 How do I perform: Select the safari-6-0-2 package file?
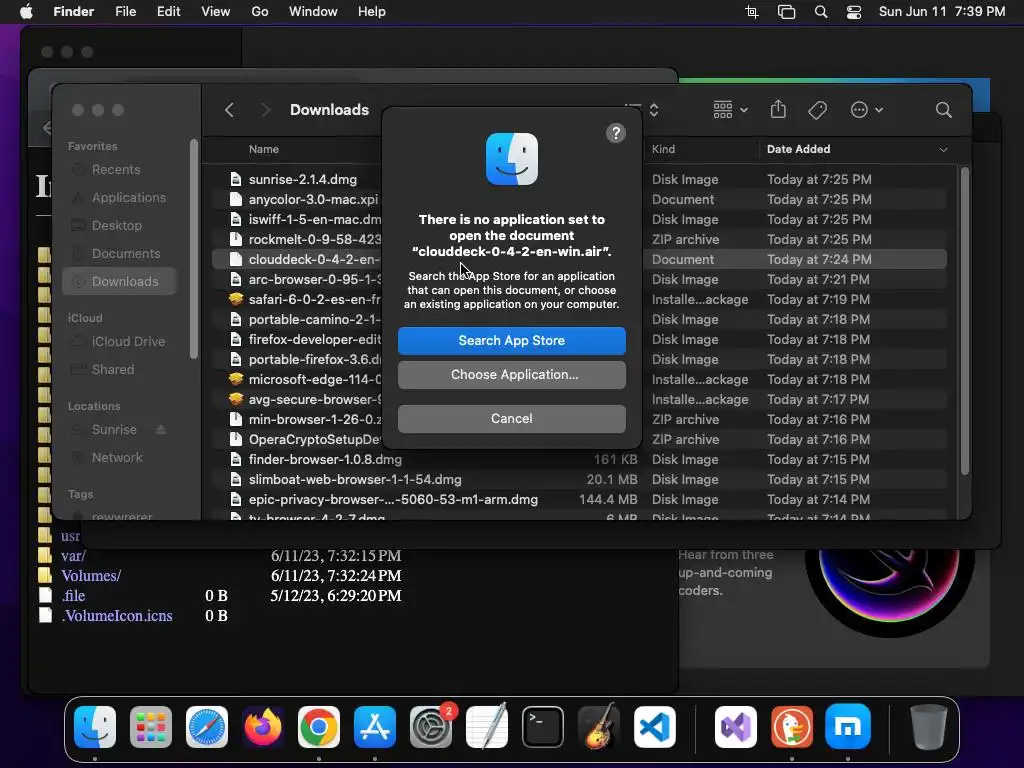pyautogui.click(x=579, y=300)
